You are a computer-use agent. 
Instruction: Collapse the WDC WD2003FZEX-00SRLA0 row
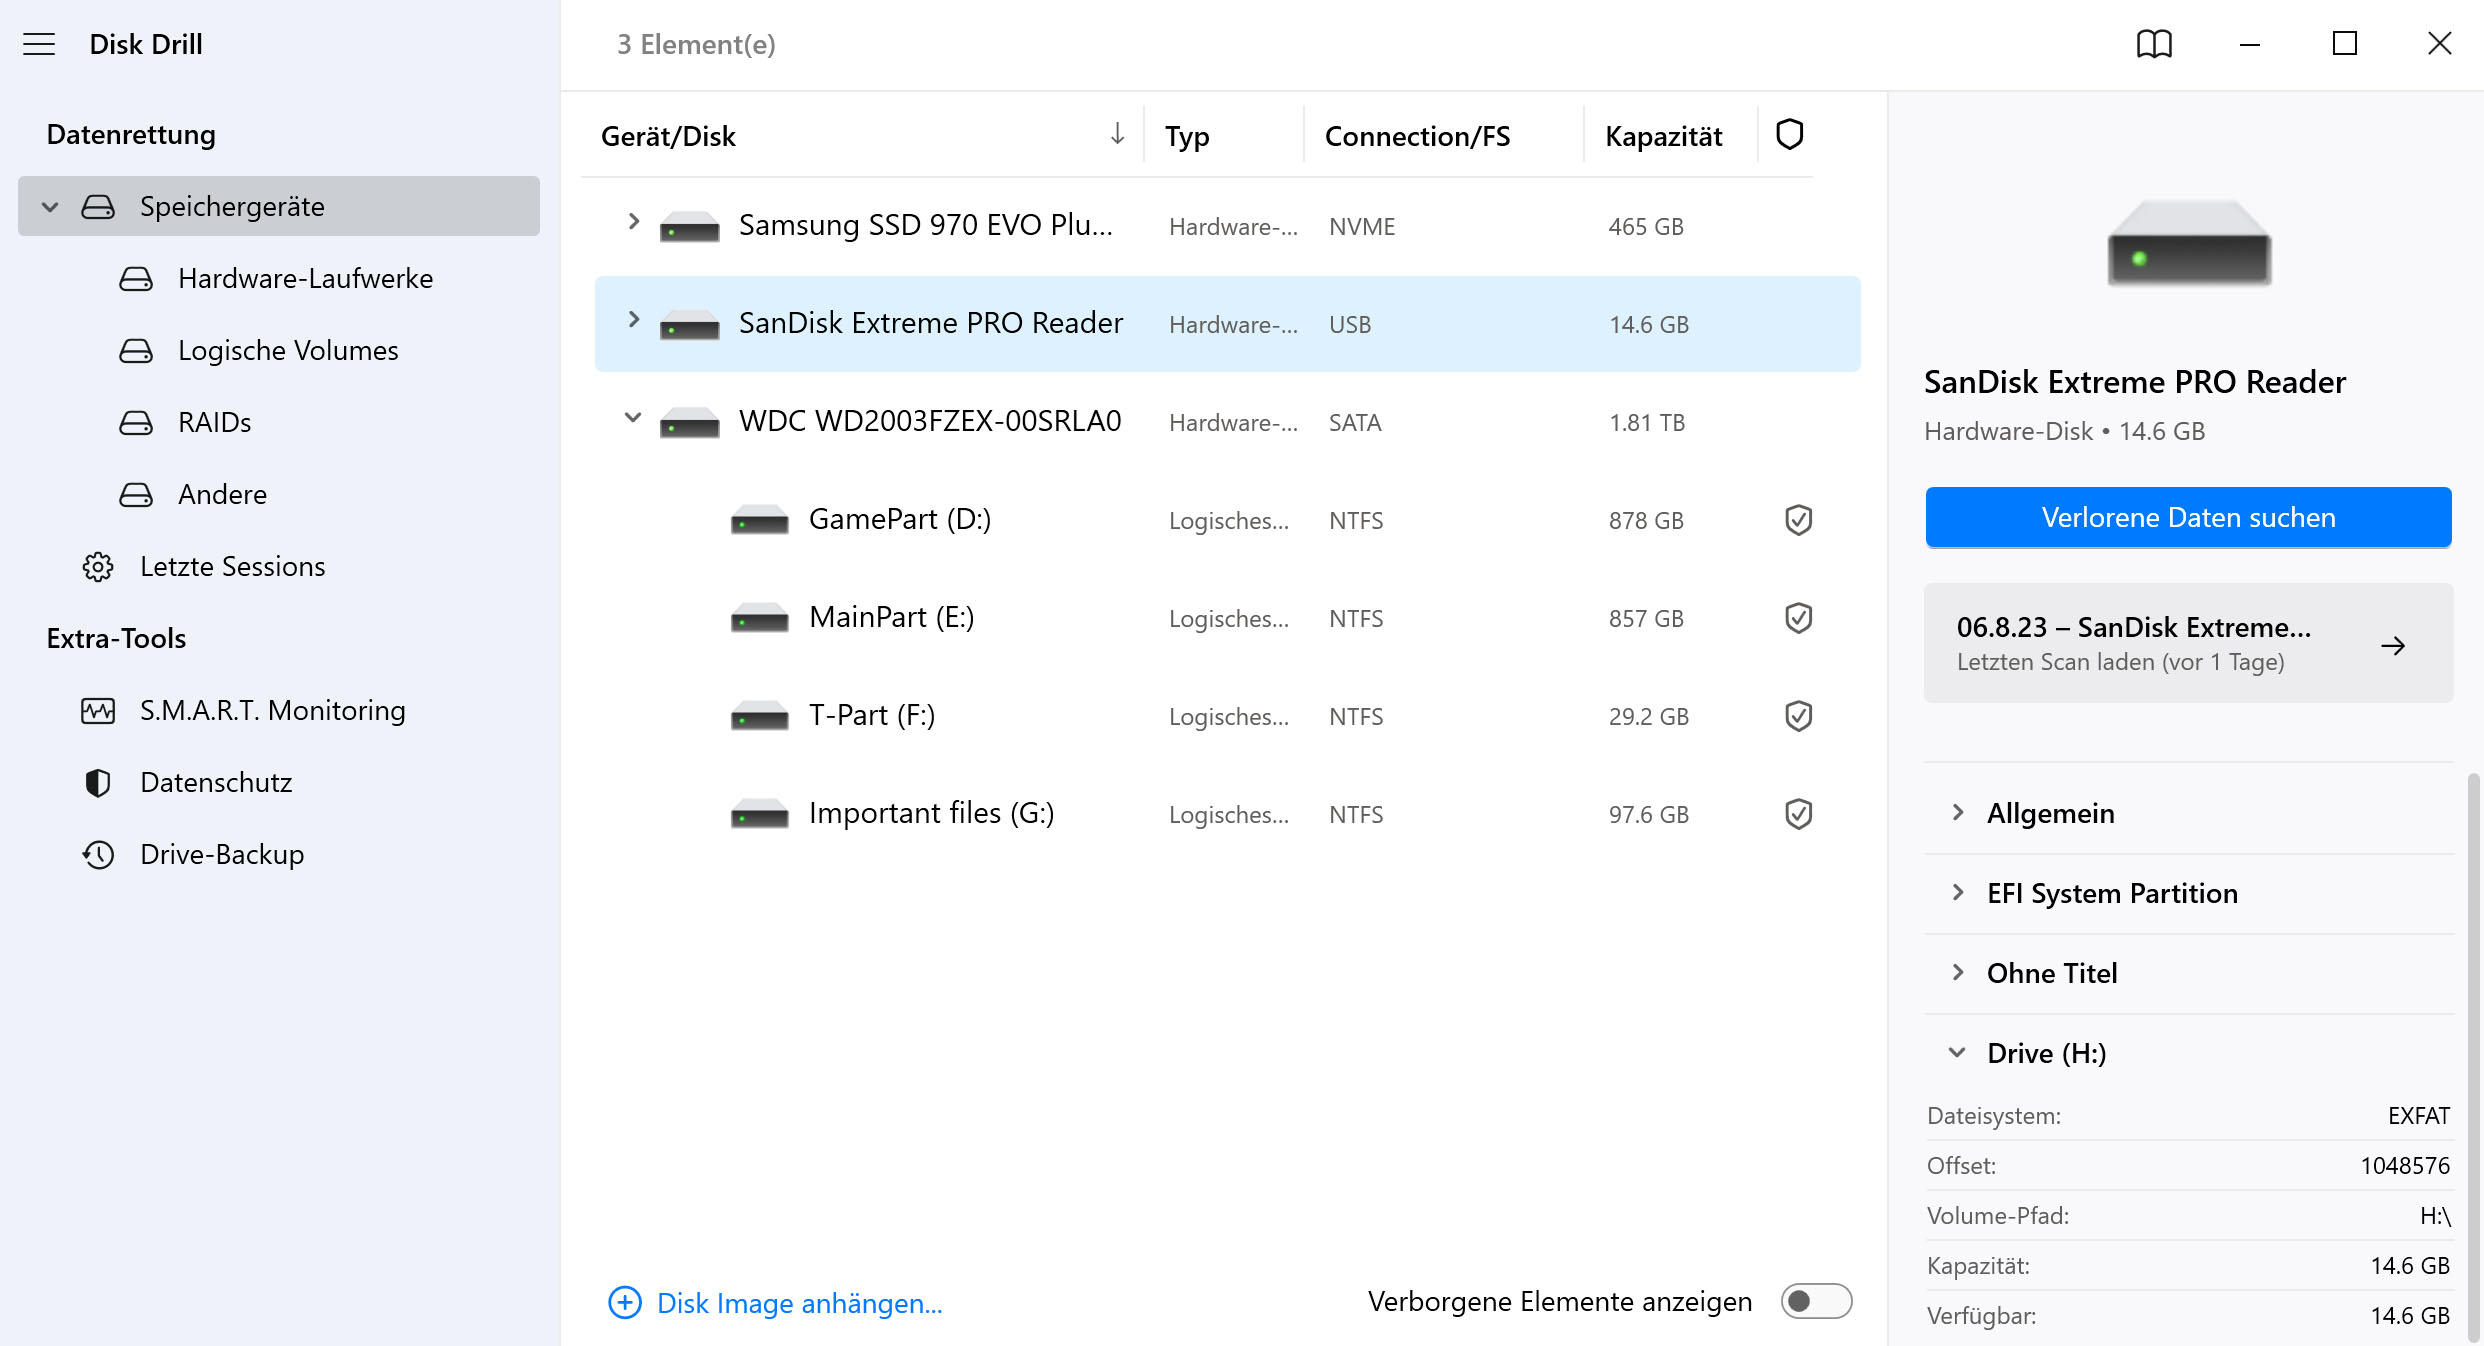(x=633, y=418)
